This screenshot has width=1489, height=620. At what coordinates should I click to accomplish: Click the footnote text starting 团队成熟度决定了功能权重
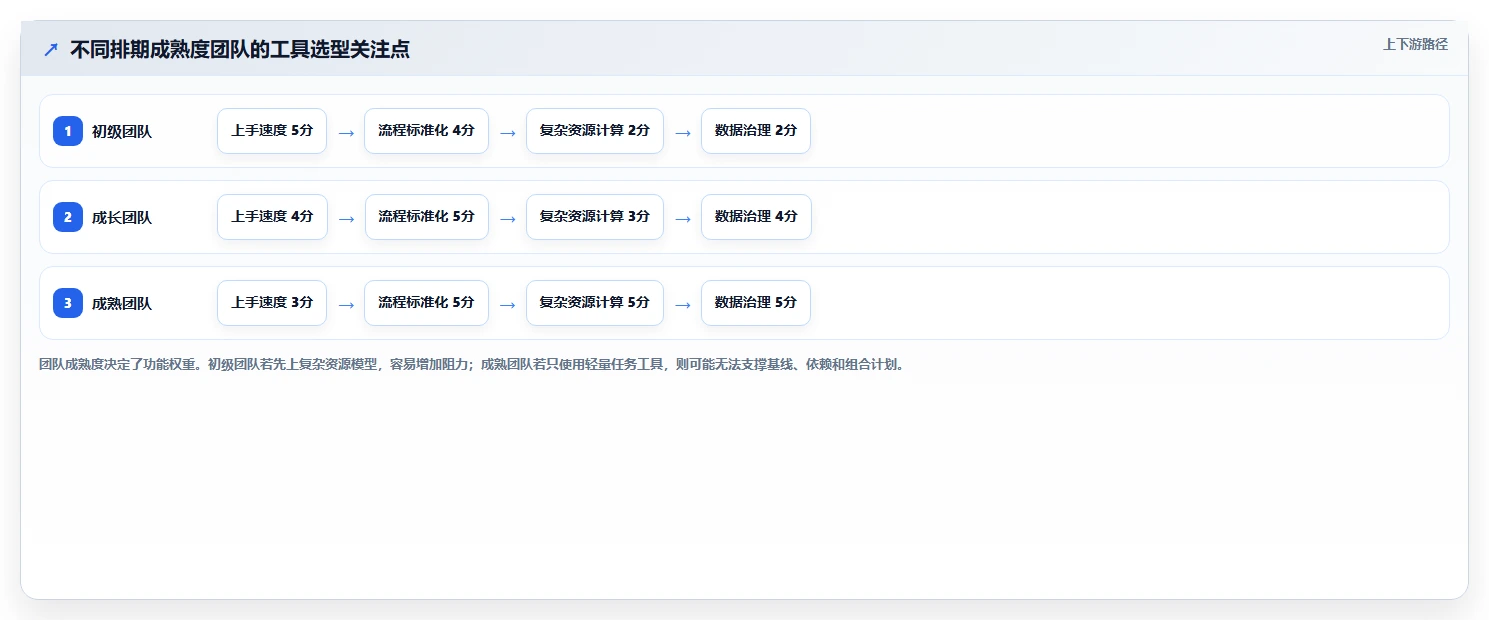[x=472, y=365]
